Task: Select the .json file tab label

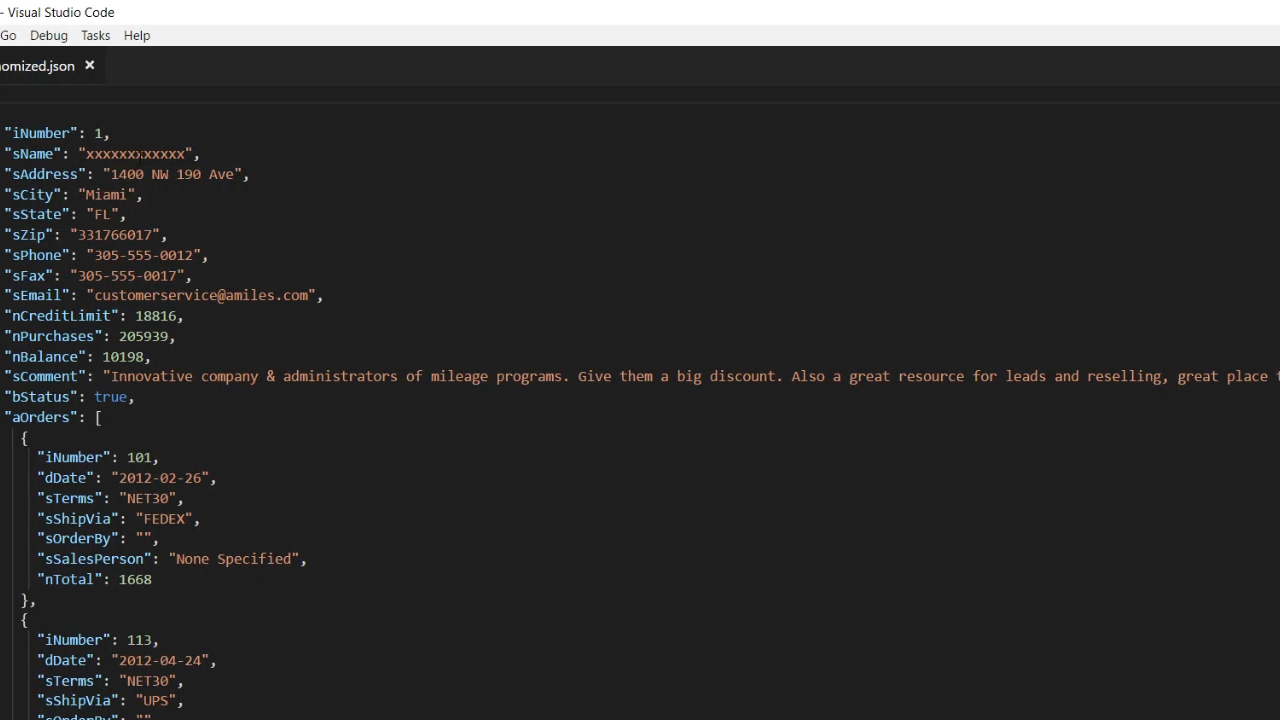Action: pos(37,66)
